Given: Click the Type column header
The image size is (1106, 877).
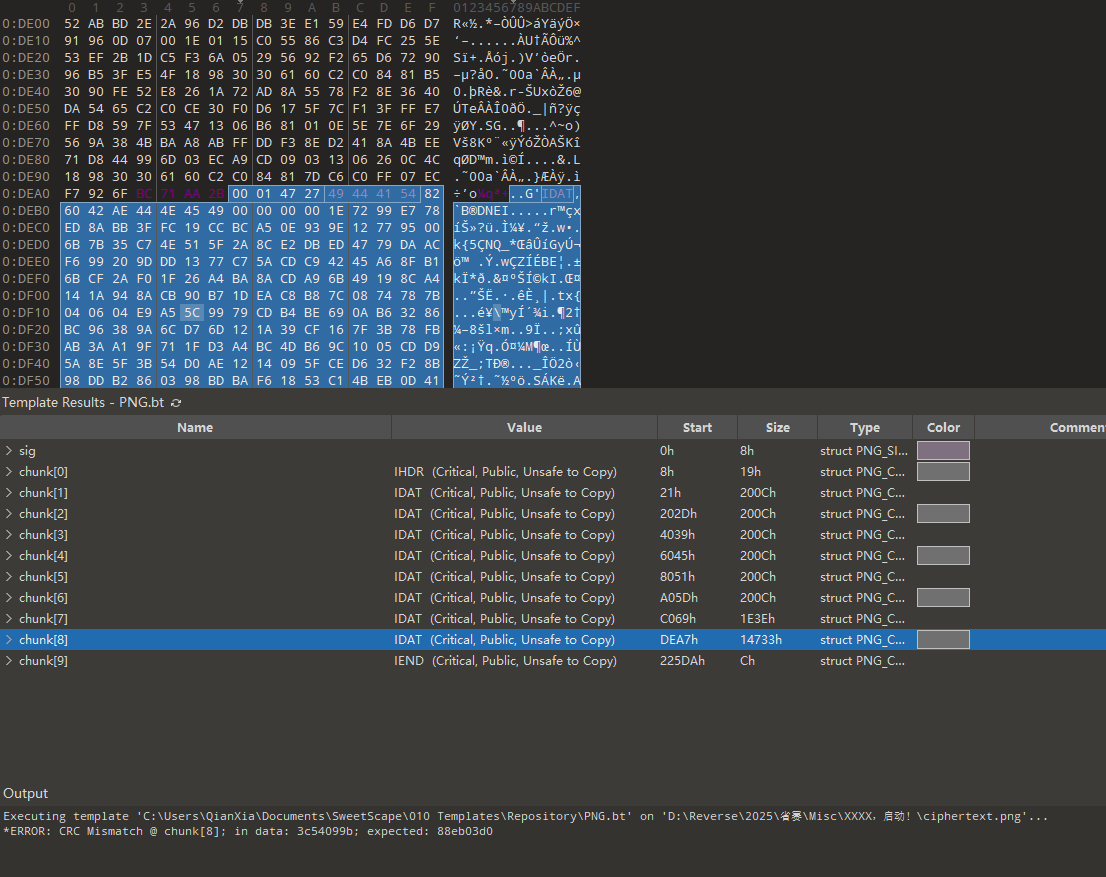Looking at the screenshot, I should pos(864,428).
